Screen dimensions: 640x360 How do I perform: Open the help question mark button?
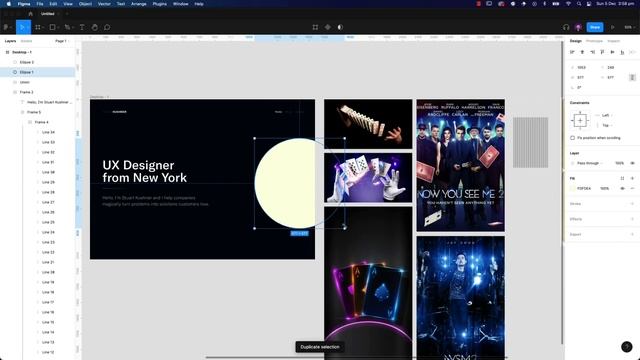tap(627, 347)
